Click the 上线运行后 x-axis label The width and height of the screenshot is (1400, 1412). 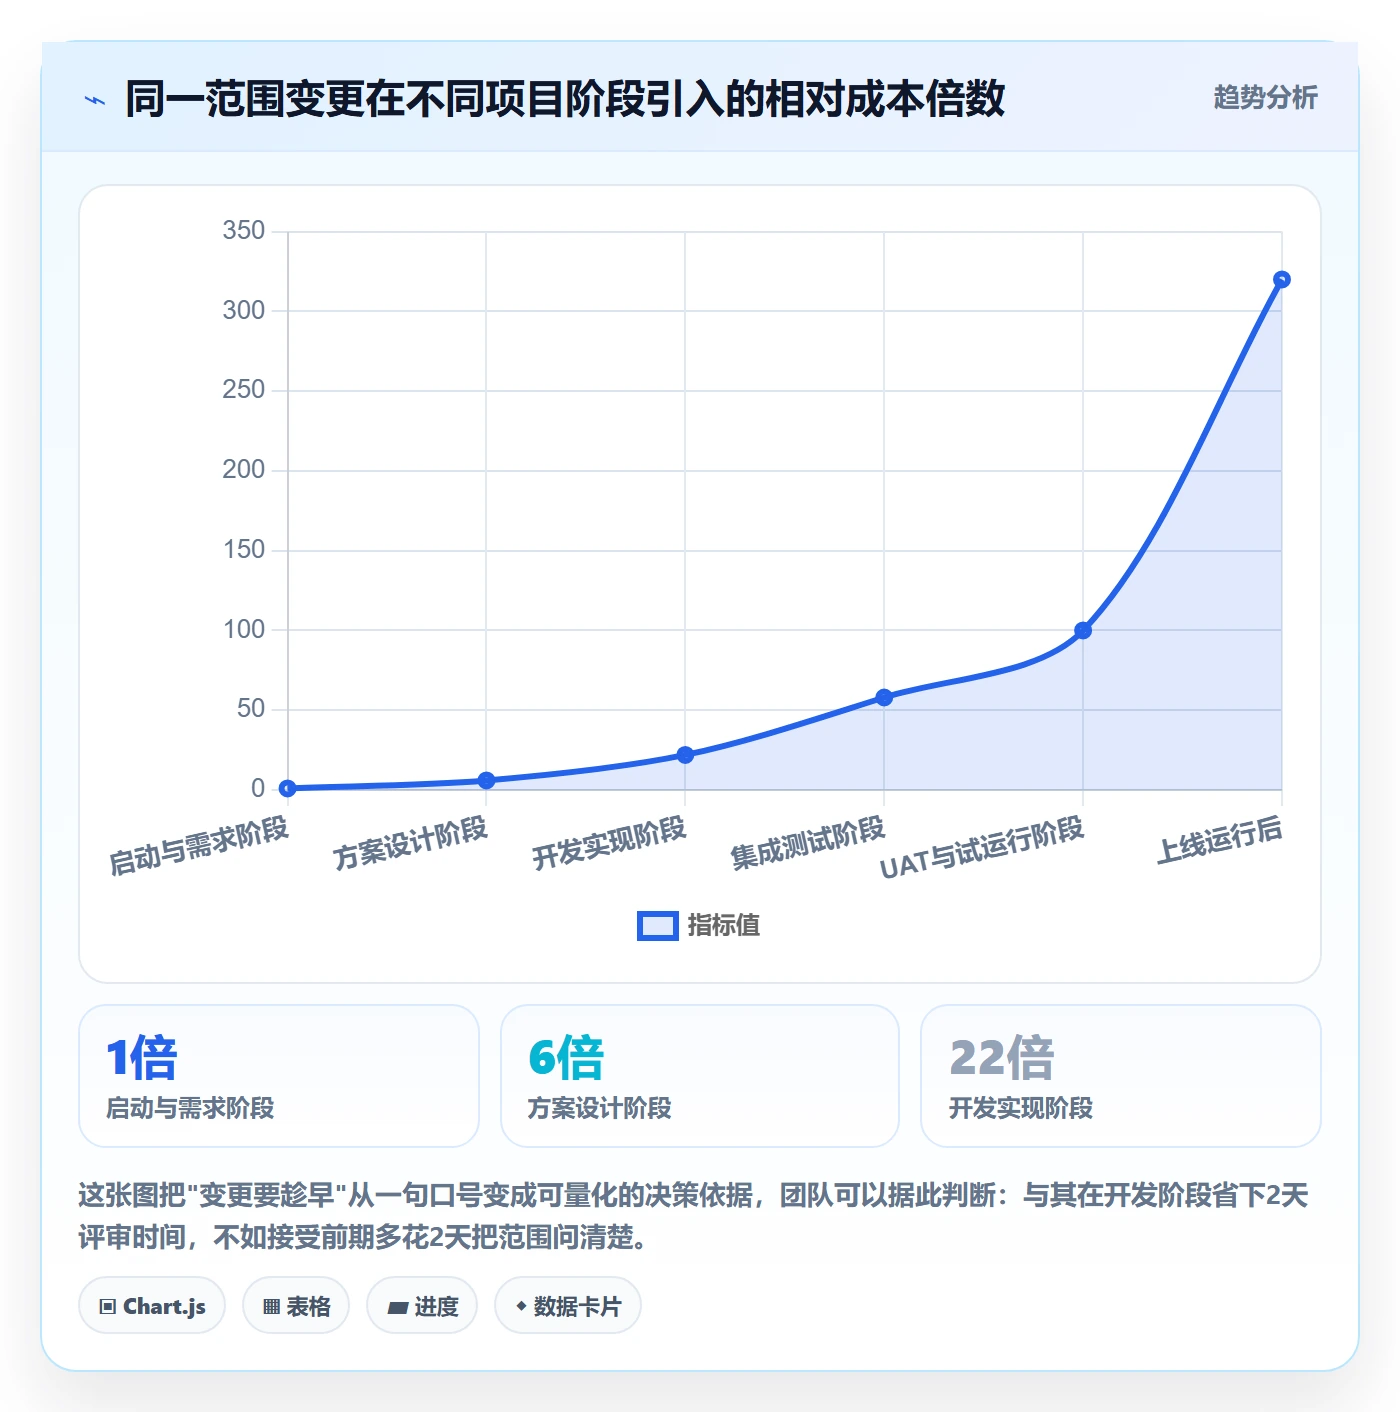pos(1220,840)
